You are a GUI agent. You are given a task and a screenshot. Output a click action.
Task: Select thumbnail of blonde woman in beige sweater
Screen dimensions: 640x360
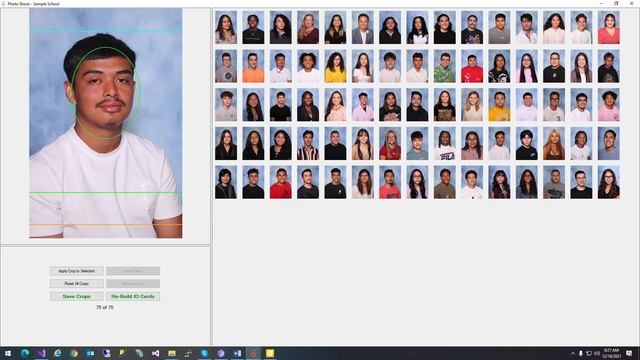coord(472,105)
